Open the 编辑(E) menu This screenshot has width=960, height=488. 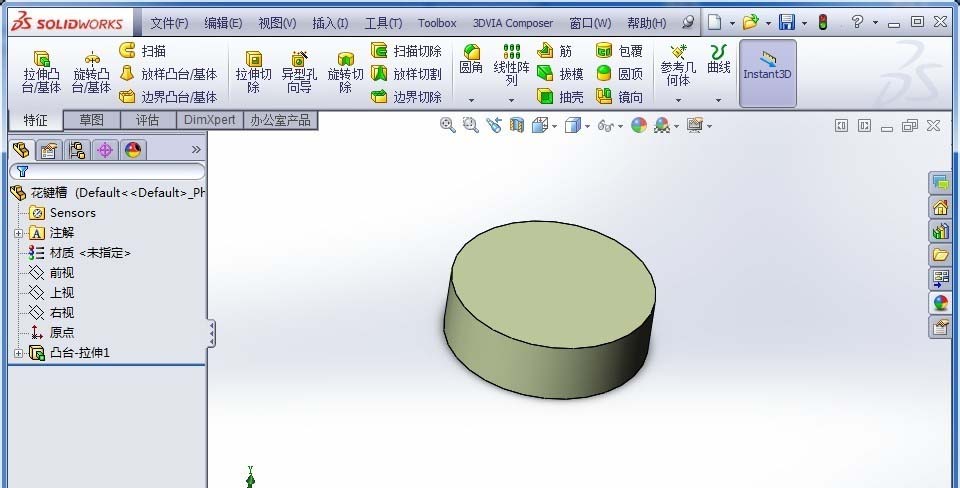[223, 23]
